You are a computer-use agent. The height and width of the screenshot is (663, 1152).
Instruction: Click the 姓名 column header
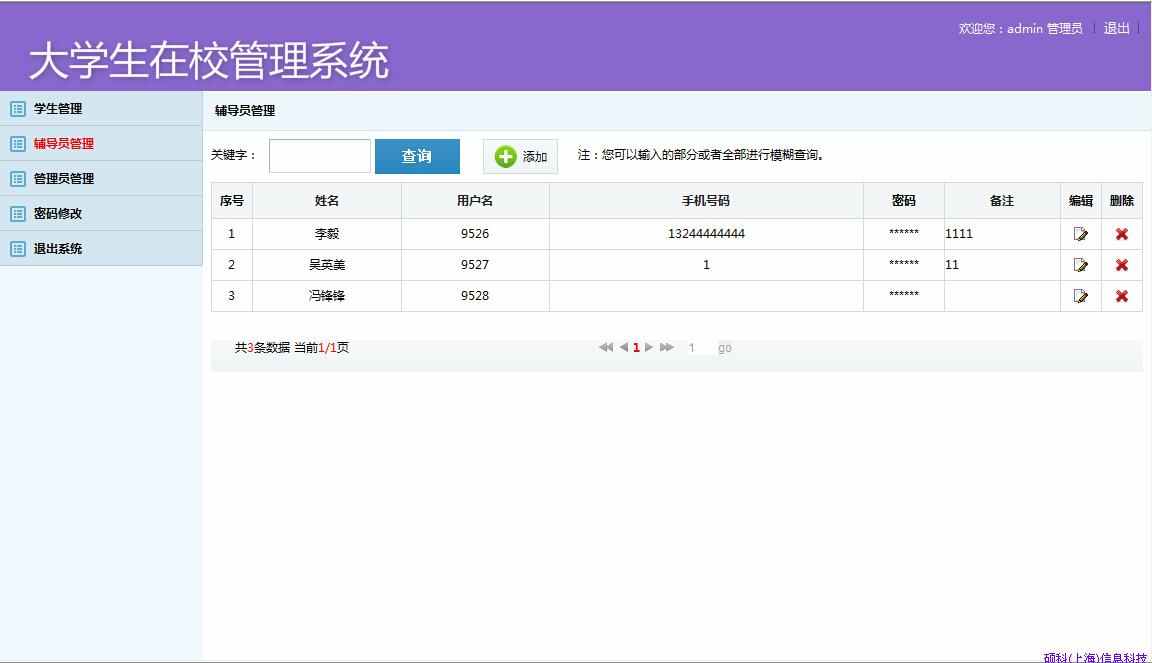click(327, 201)
